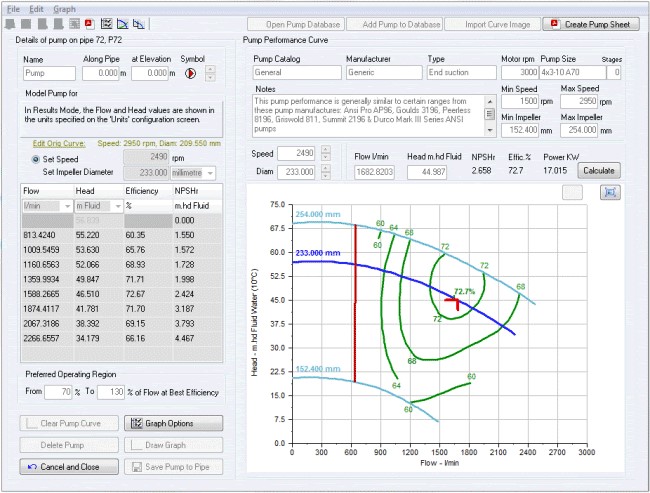The height and width of the screenshot is (493, 650).
Task: Click the blue zoom-fit icon above the graph
Action: click(x=611, y=190)
